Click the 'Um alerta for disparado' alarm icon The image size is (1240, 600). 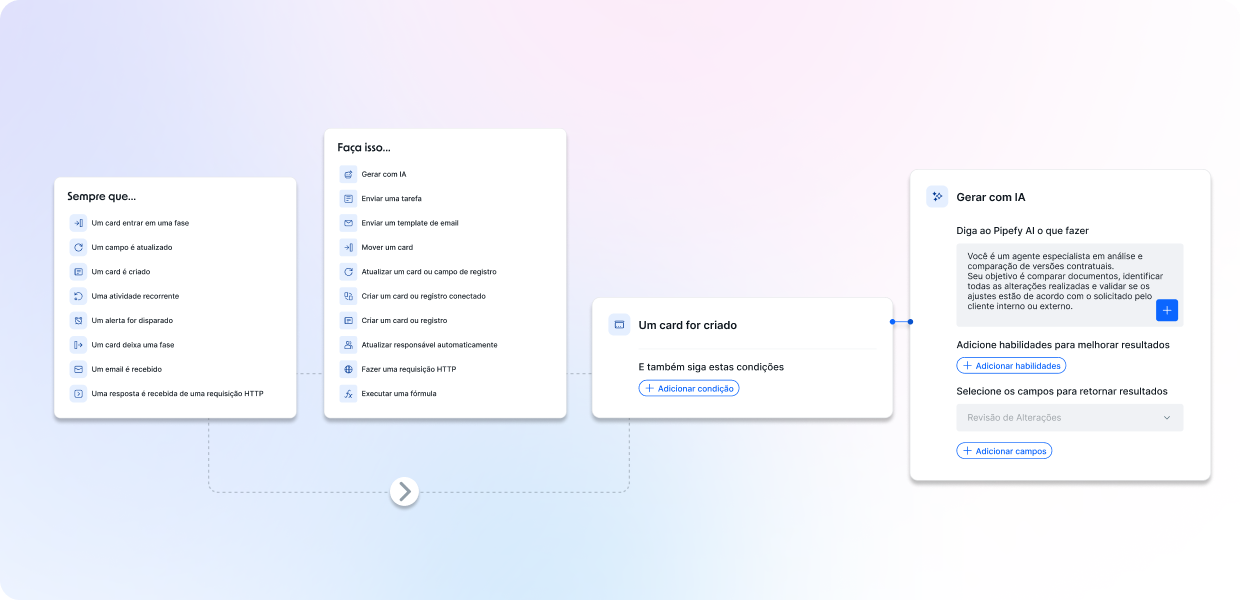click(x=78, y=320)
